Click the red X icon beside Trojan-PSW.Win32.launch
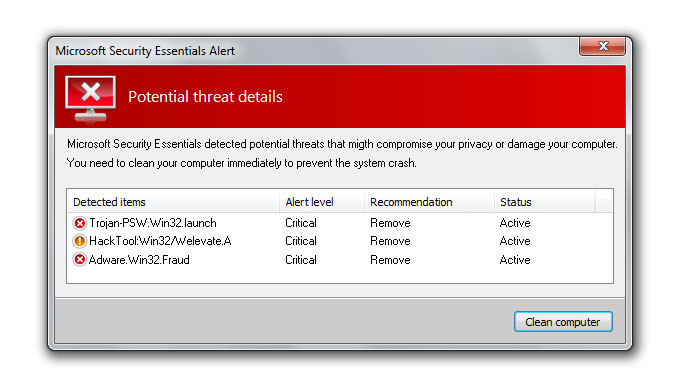Image resolution: width=691 pixels, height=389 pixels. tap(80, 223)
